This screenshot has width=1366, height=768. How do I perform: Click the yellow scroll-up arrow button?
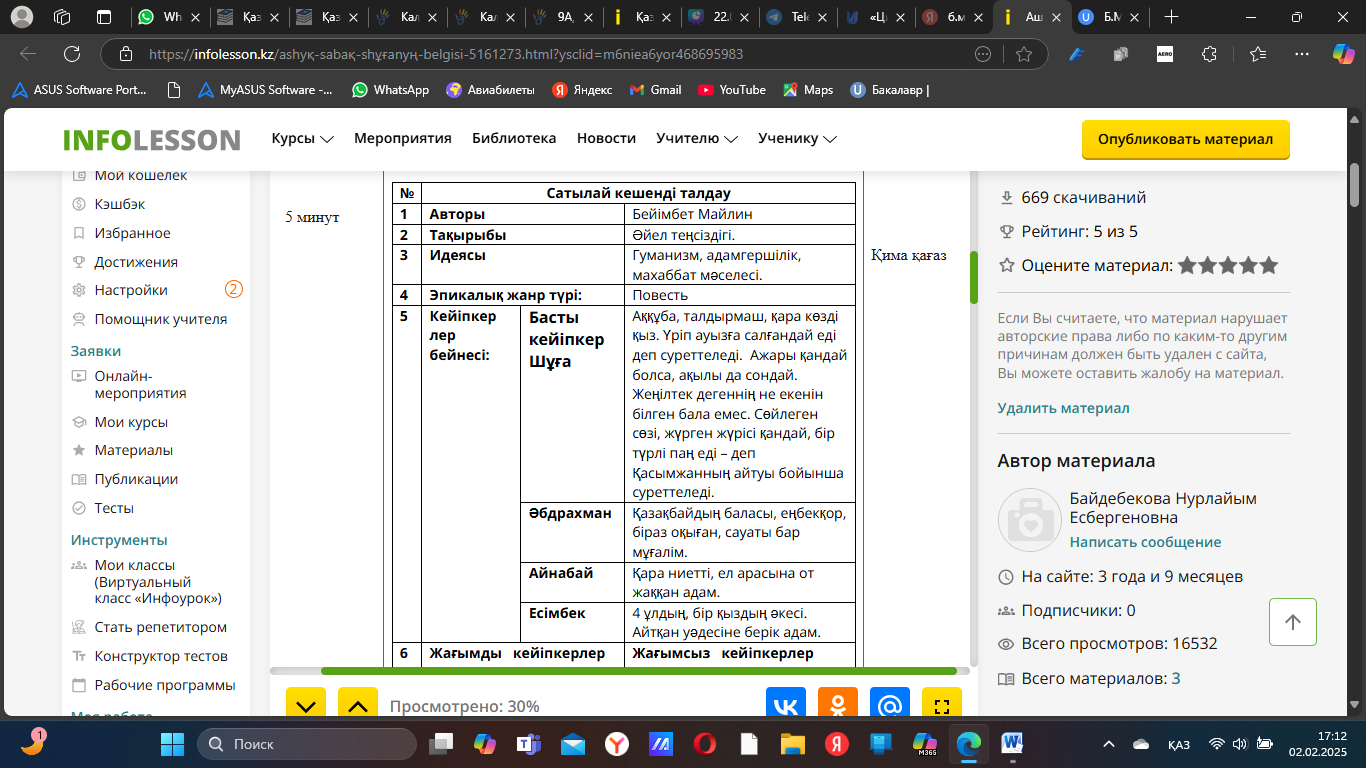point(358,705)
